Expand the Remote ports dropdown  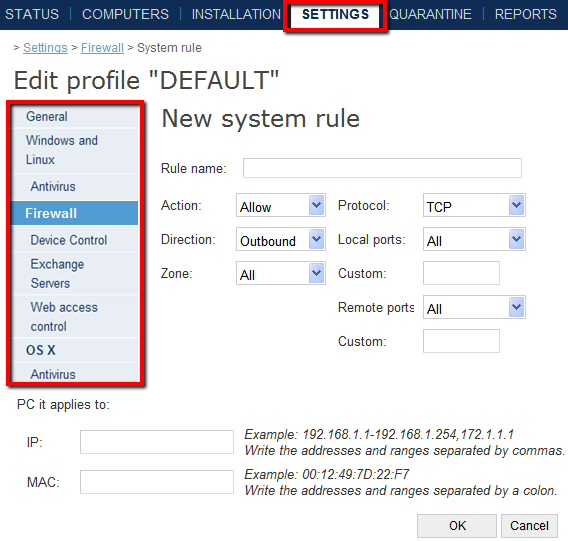pyautogui.click(x=474, y=307)
